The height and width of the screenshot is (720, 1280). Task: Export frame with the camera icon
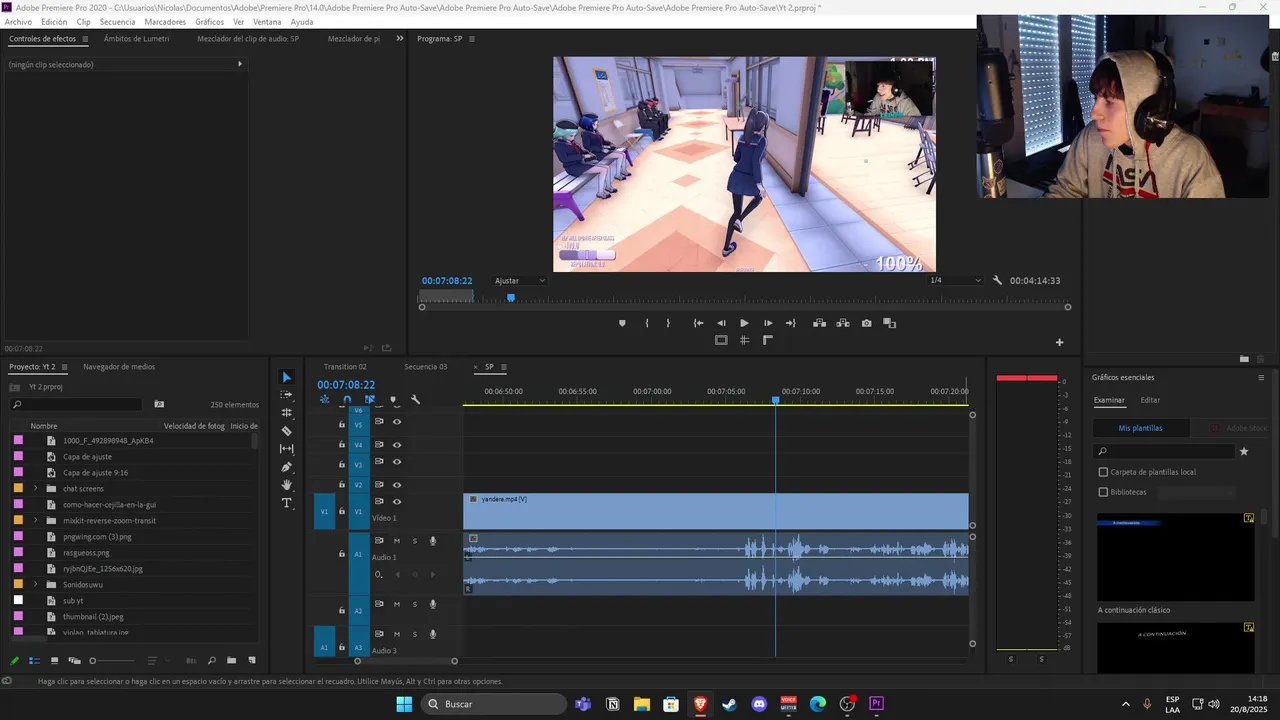[866, 323]
